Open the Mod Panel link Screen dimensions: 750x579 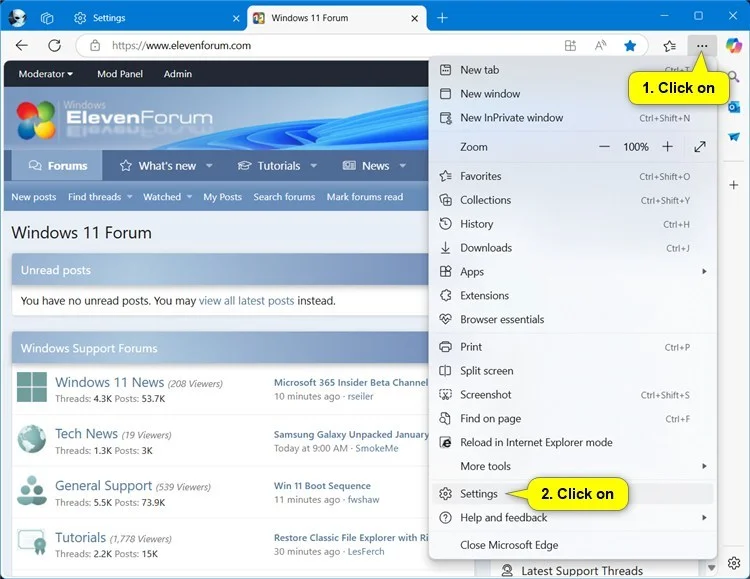point(120,74)
